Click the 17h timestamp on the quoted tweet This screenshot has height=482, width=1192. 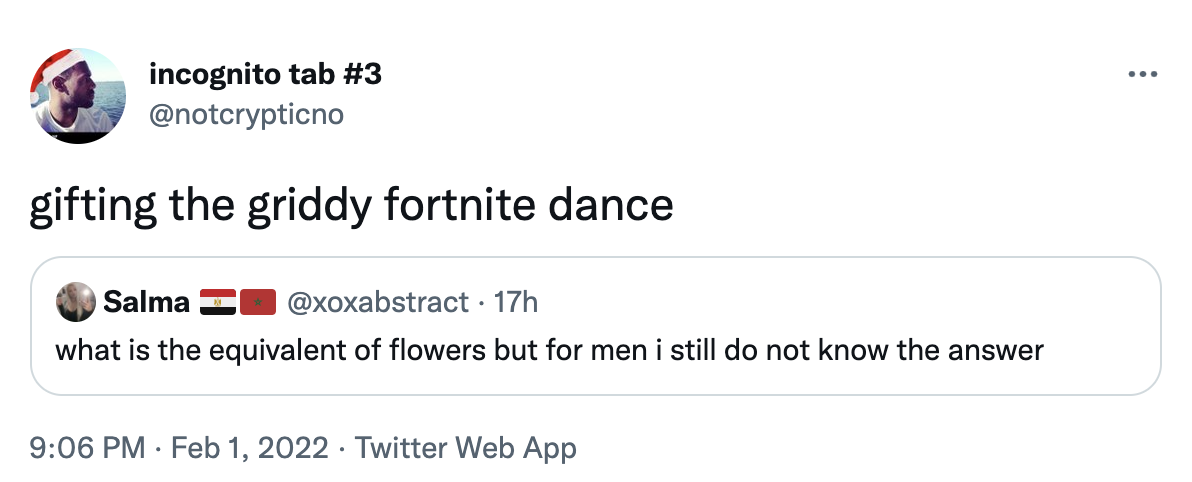tap(516, 302)
